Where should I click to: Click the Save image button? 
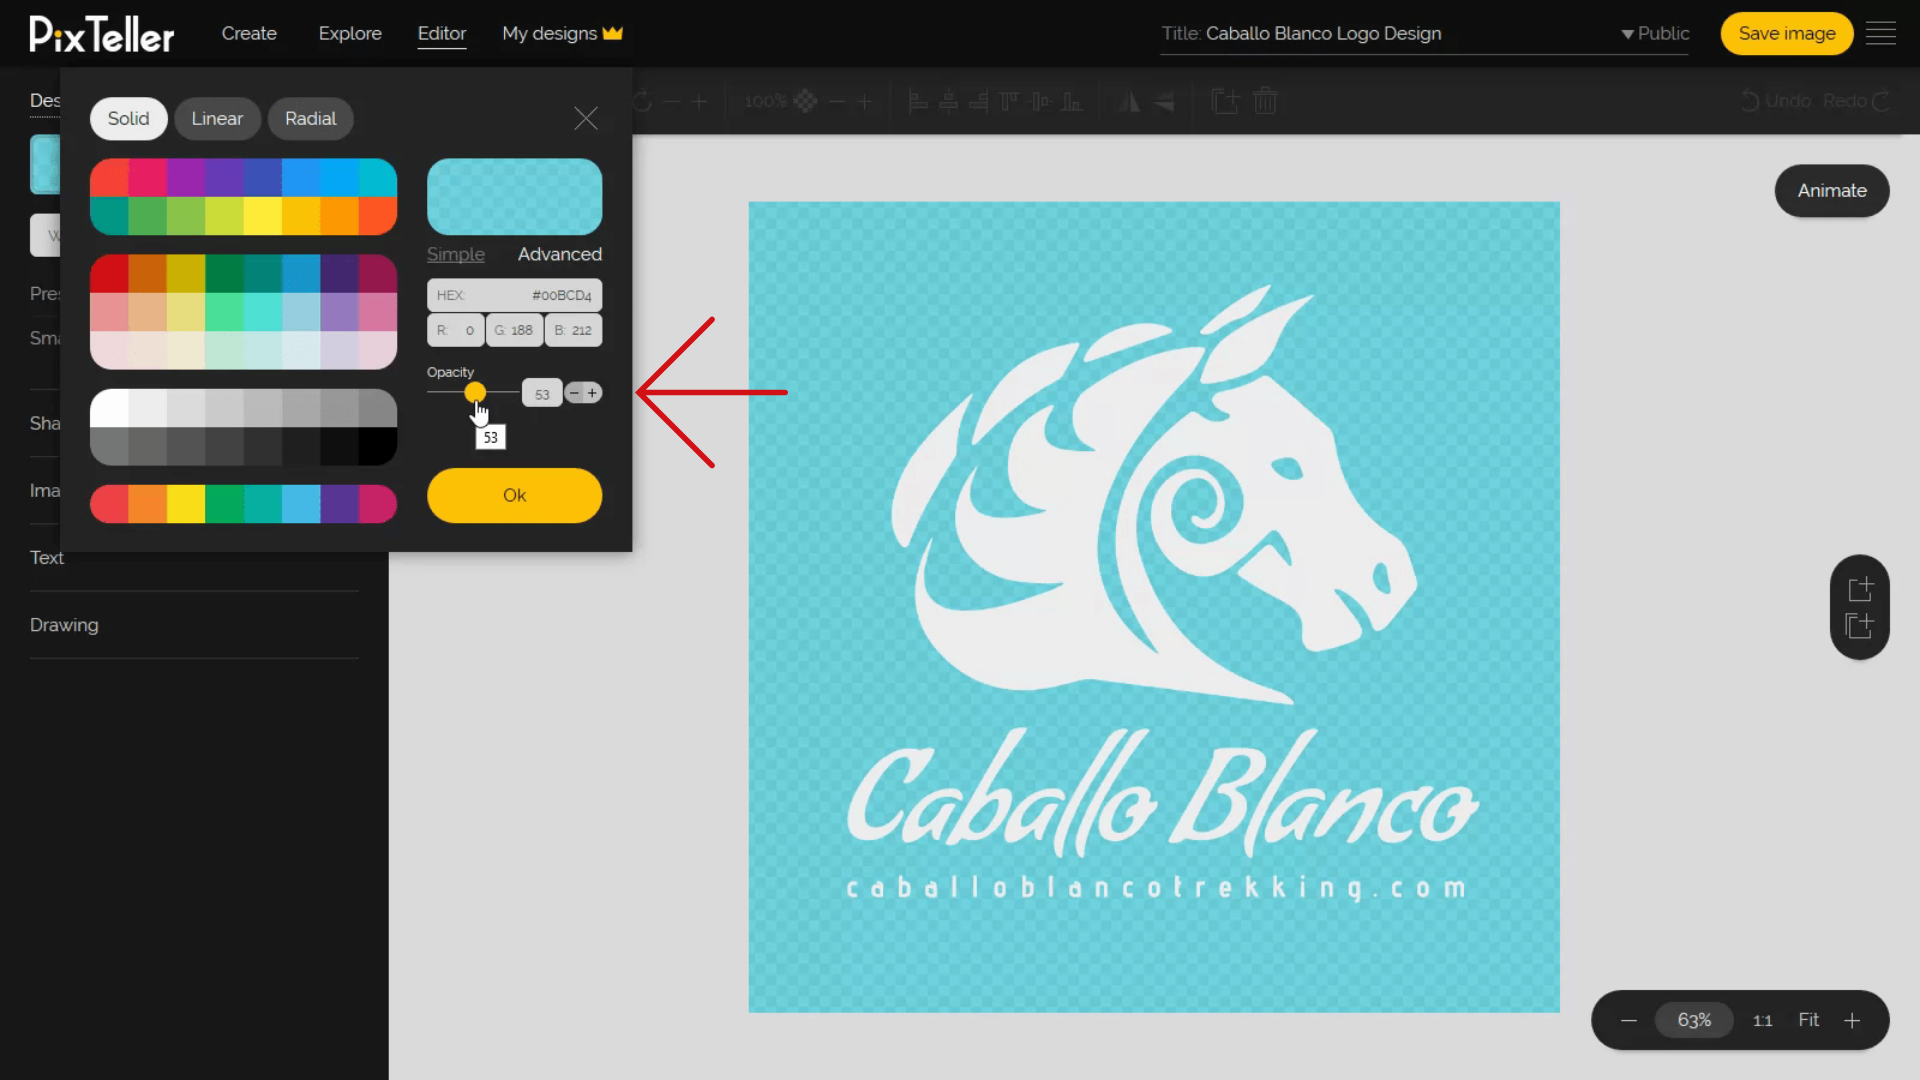click(1787, 33)
